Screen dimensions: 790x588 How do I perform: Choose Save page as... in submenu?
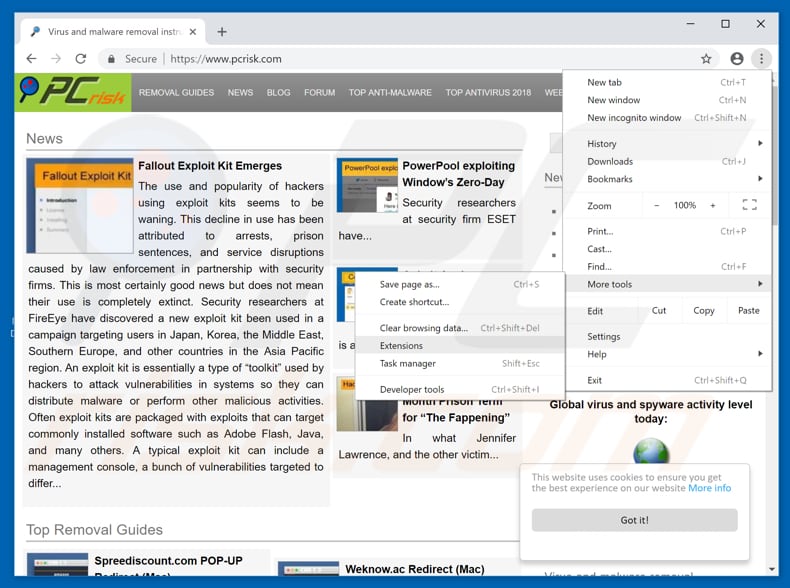[459, 284]
